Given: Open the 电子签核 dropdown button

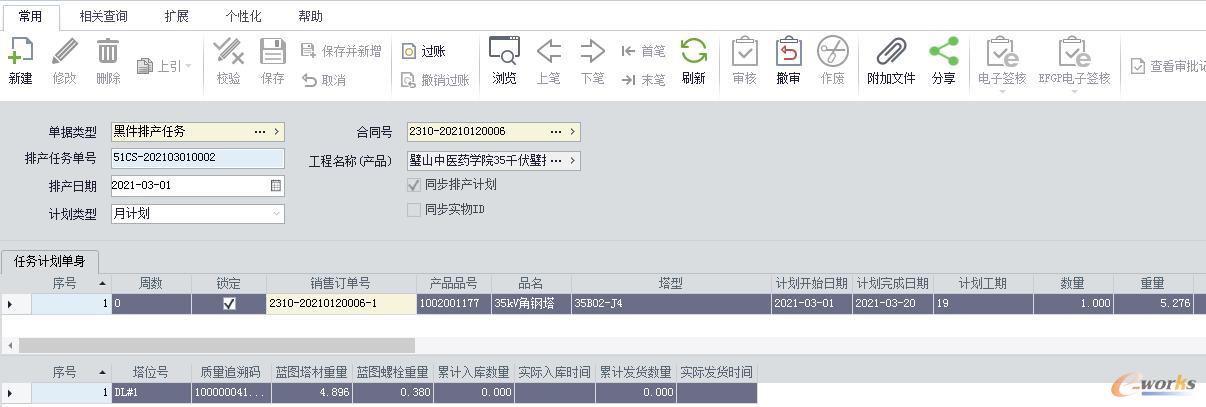Looking at the screenshot, I should 1002,66.
